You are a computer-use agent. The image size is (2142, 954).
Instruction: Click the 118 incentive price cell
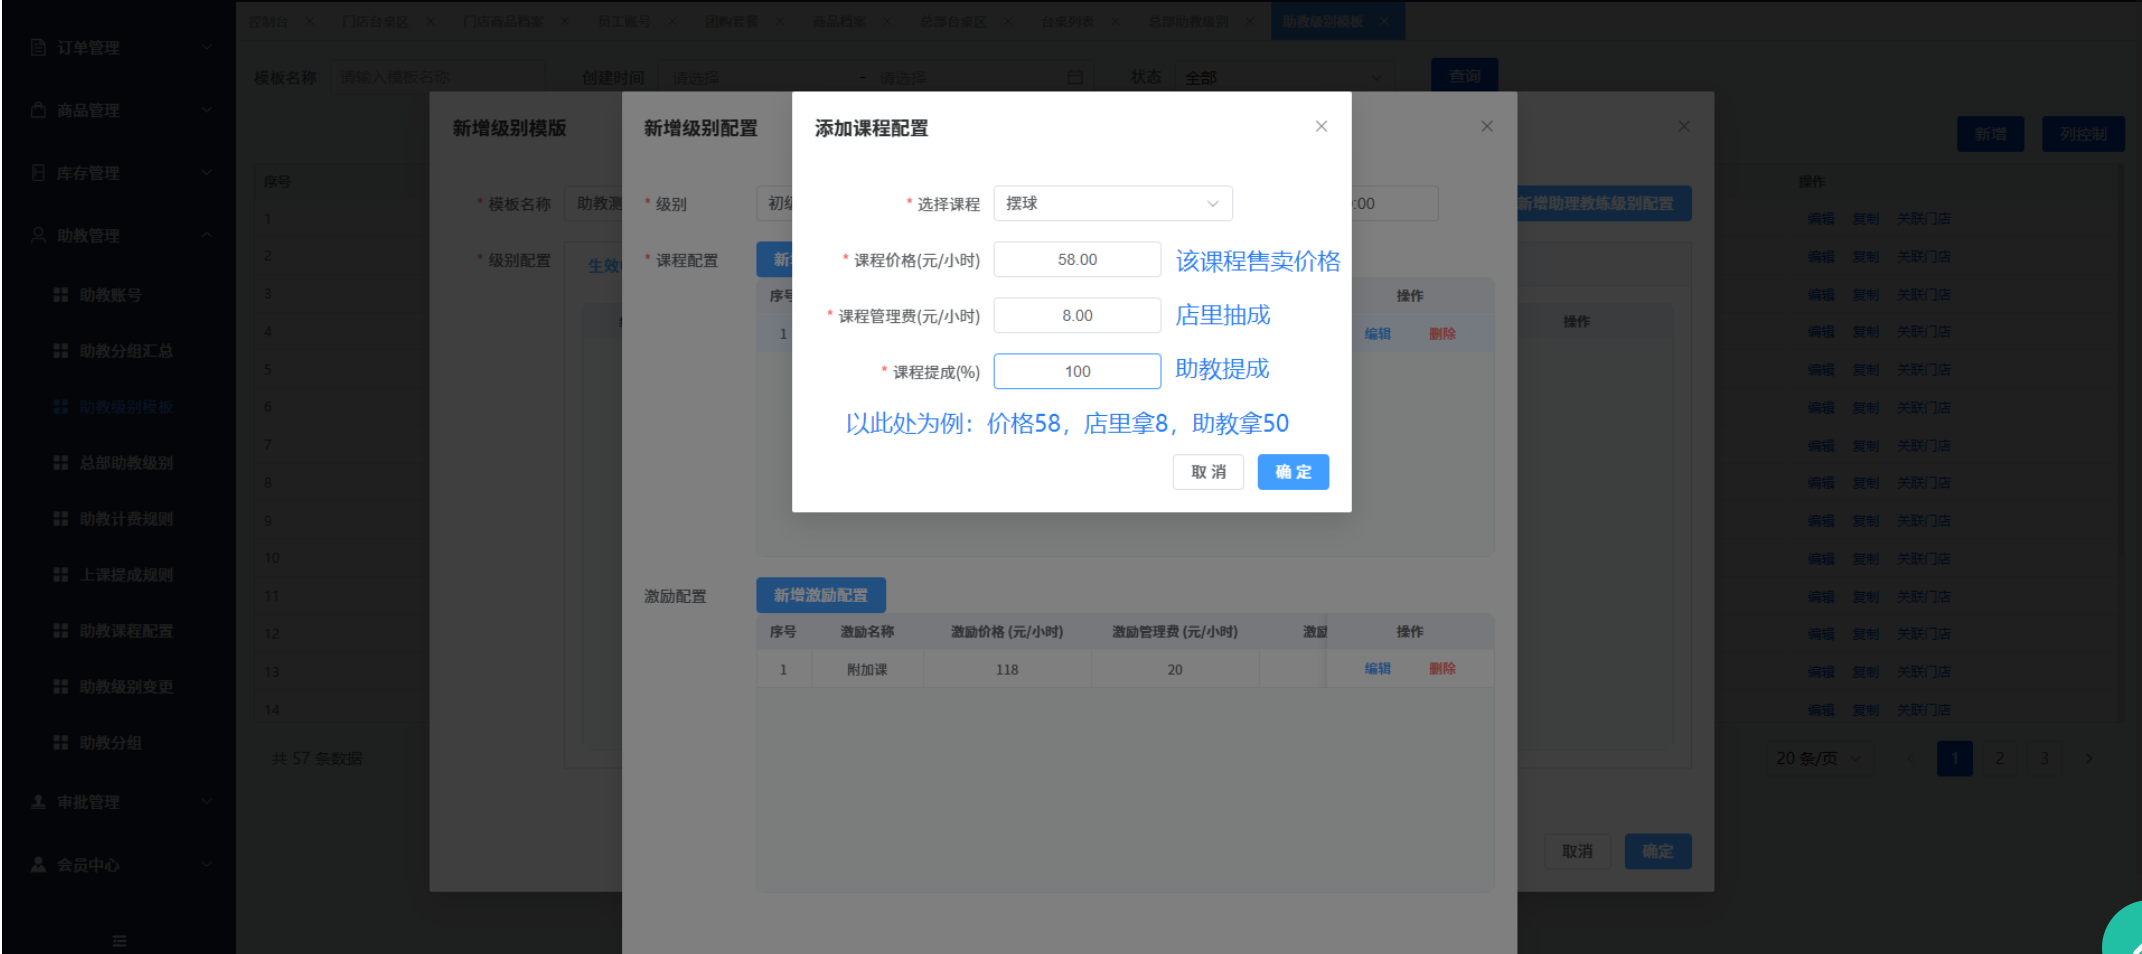point(1007,669)
